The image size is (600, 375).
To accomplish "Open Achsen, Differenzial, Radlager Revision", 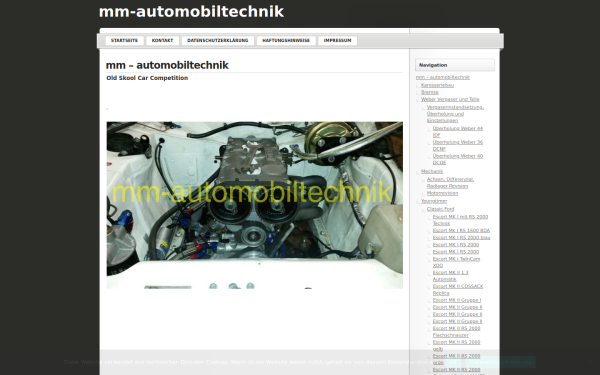I will [450, 183].
